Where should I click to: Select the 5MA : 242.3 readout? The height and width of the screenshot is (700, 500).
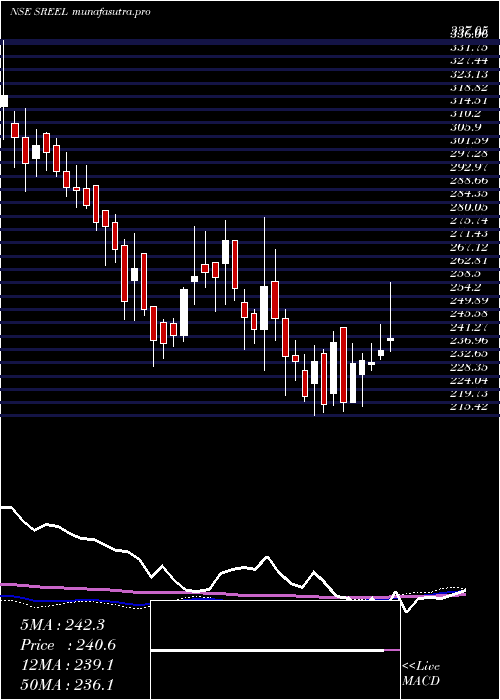[x=62, y=625]
